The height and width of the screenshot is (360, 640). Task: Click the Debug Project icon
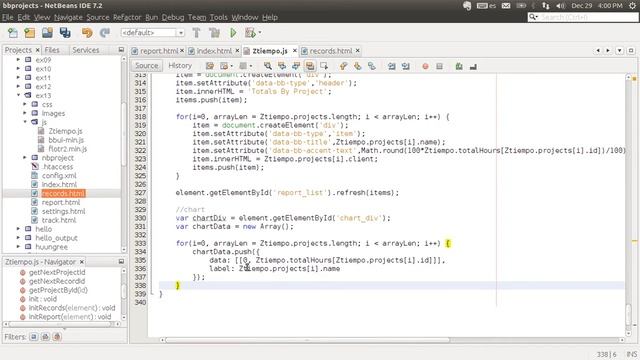250,33
